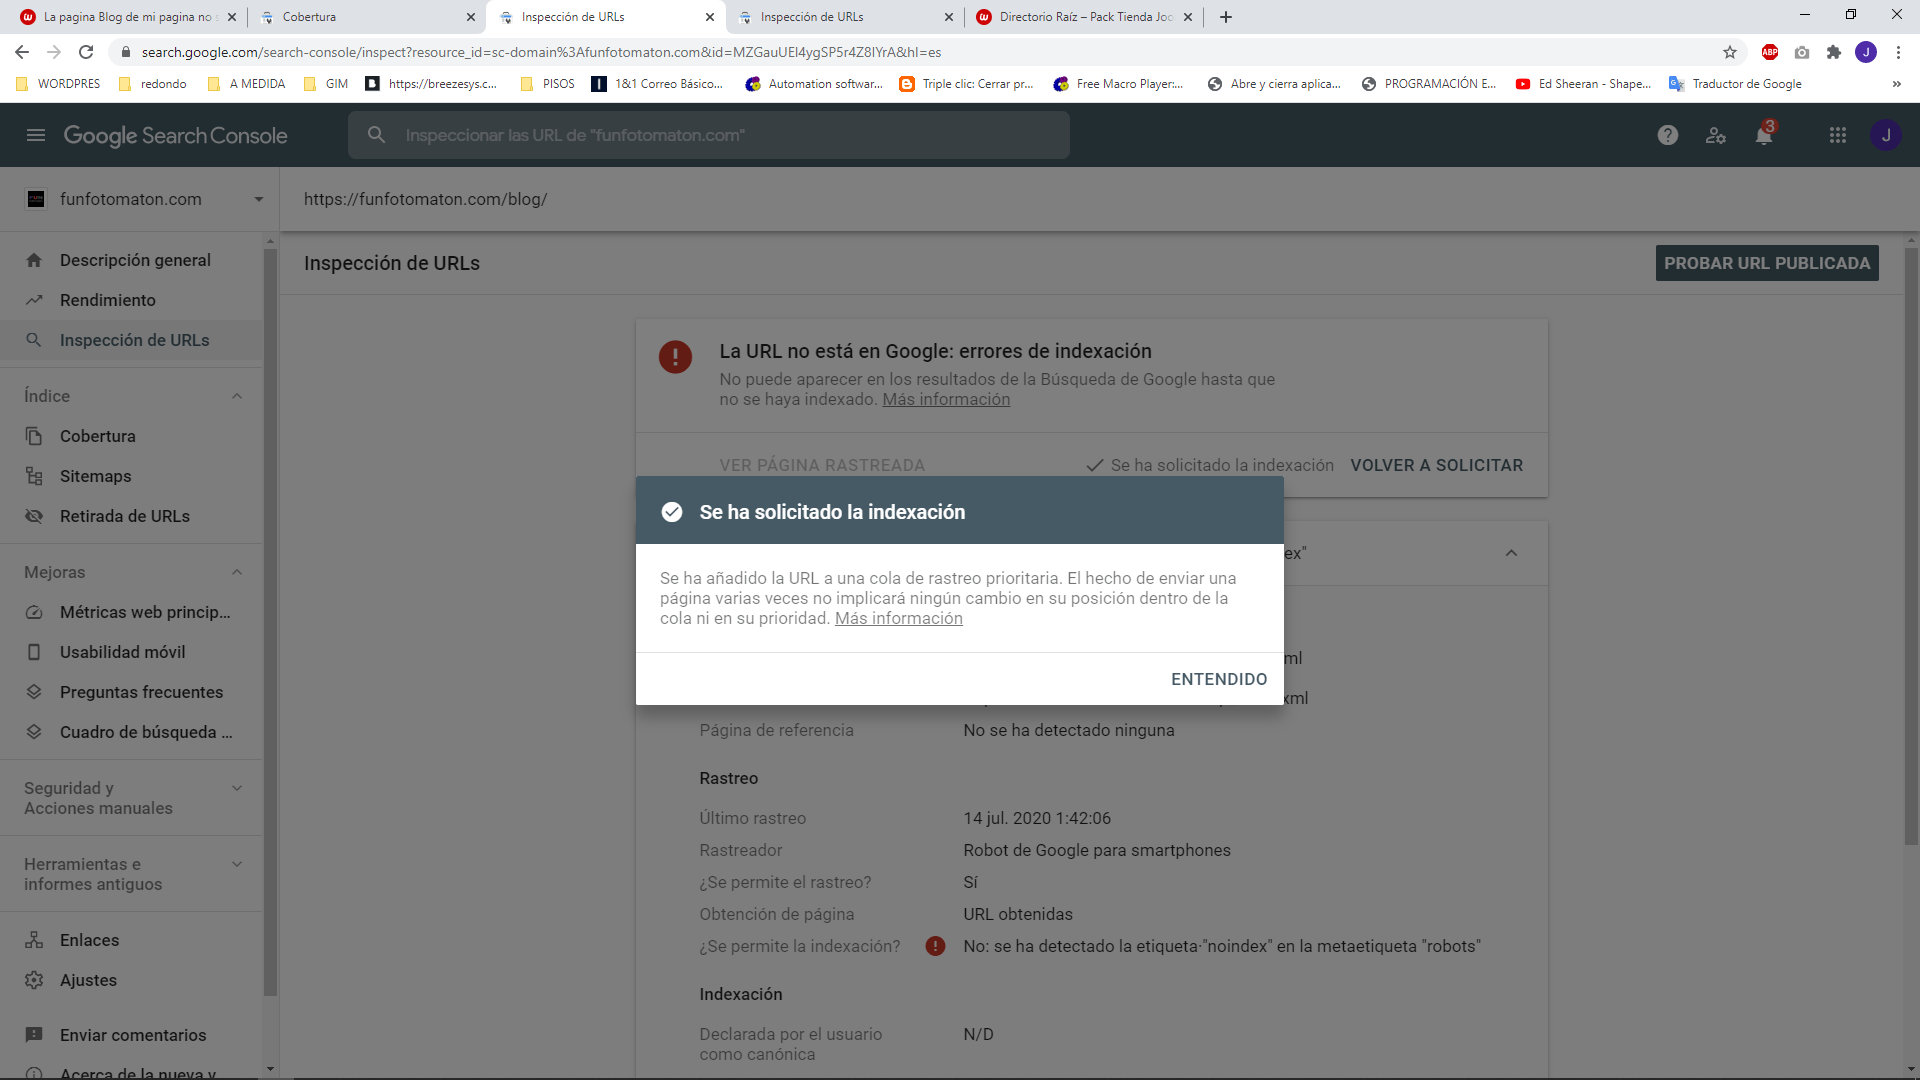Click the sidebar scroll-down arrow
The image size is (1920, 1080).
click(x=270, y=1069)
